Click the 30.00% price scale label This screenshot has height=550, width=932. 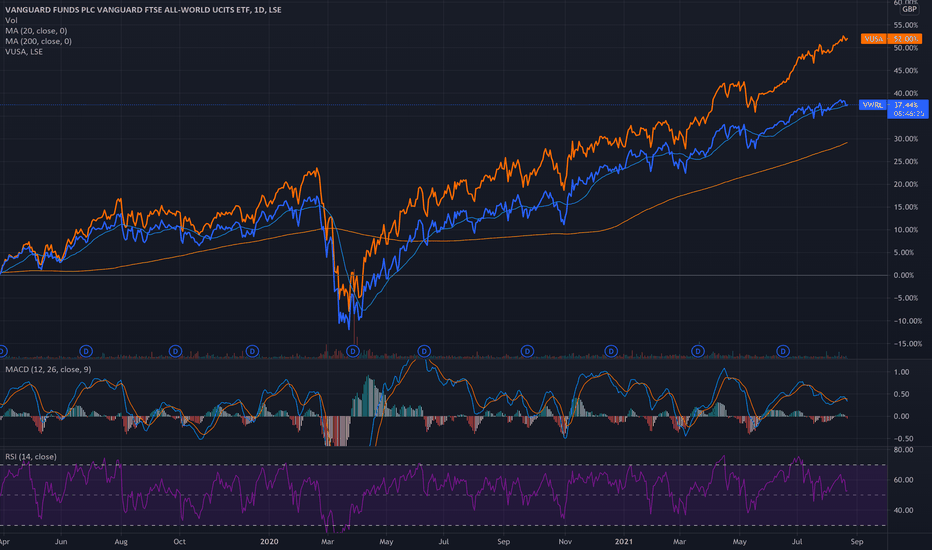click(906, 139)
